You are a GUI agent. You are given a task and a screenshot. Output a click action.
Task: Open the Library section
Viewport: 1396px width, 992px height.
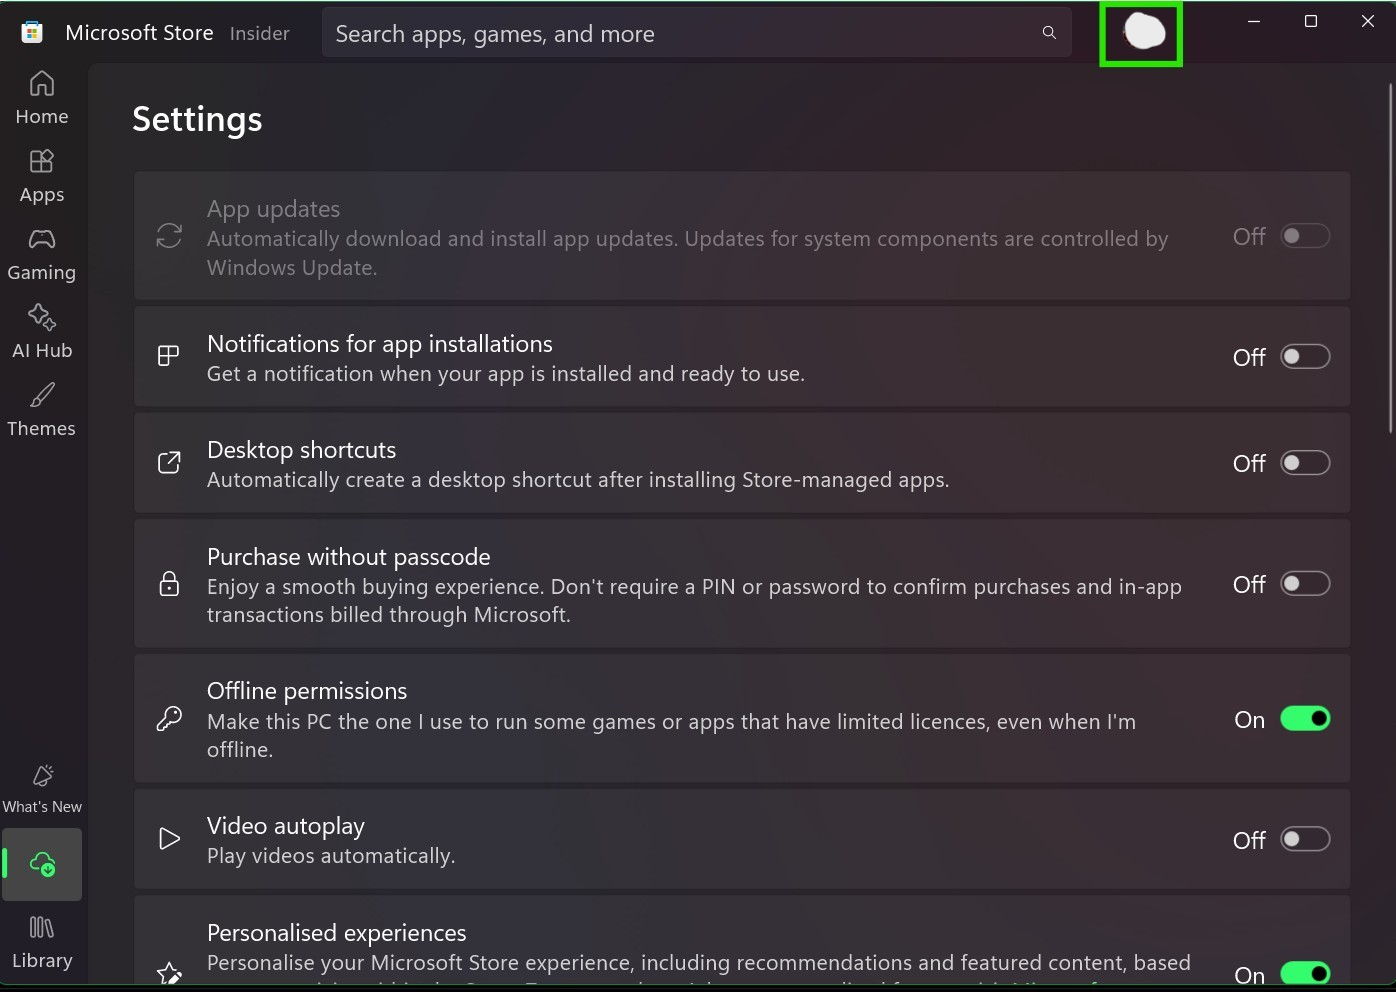click(x=42, y=942)
